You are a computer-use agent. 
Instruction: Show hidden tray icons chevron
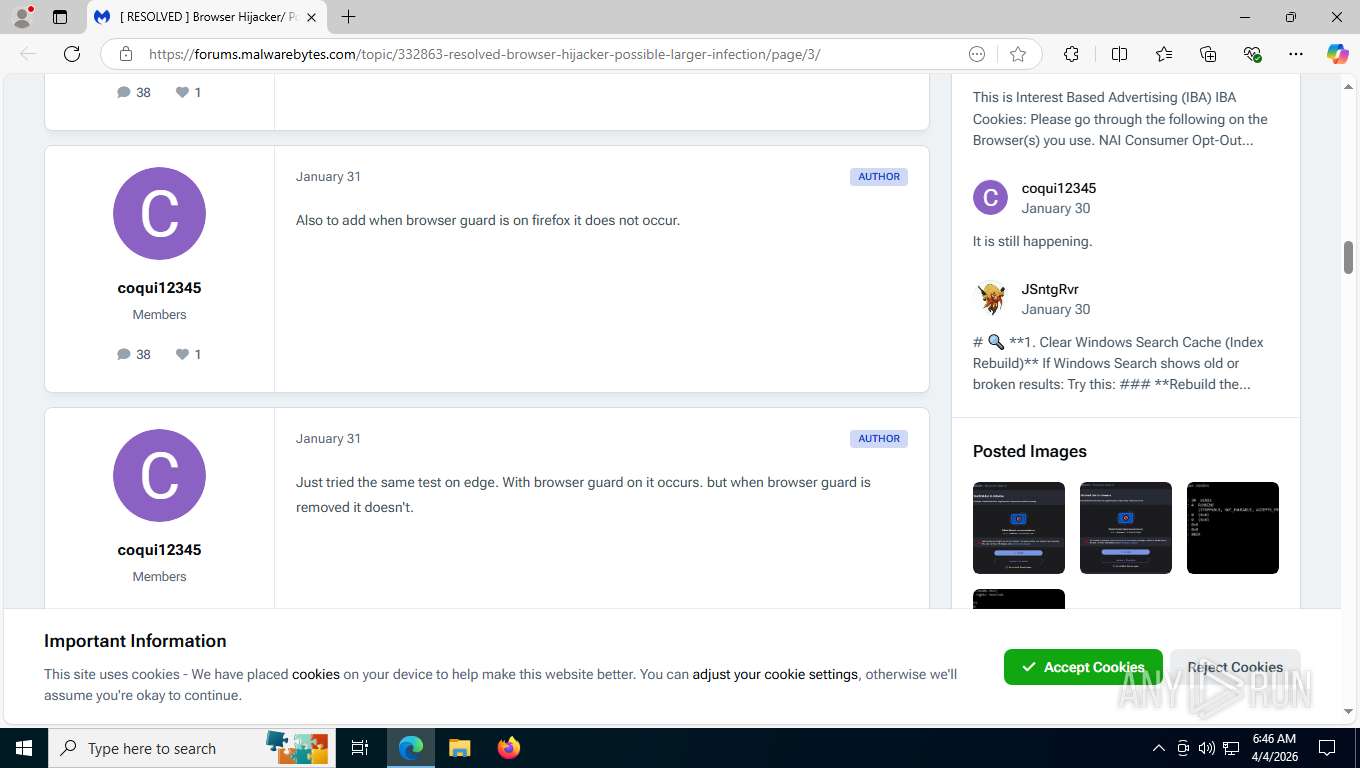click(x=1159, y=748)
